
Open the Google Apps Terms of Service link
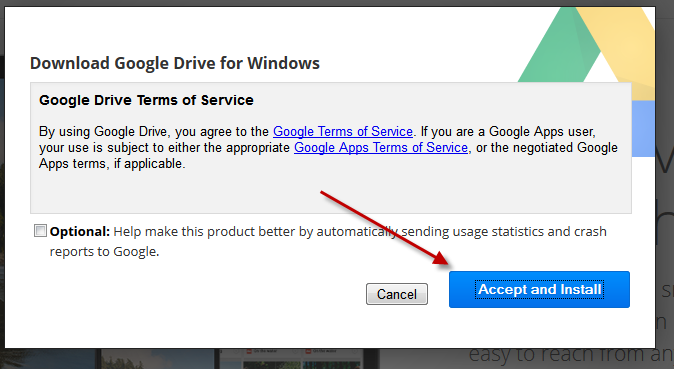pos(381,148)
